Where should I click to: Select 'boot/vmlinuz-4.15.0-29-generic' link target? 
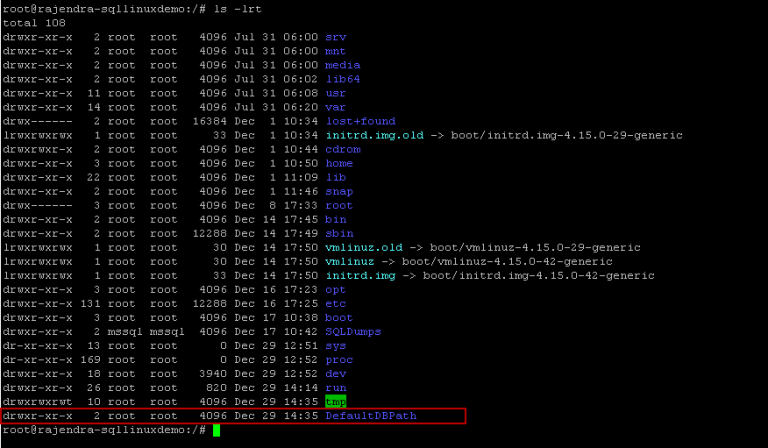[x=535, y=248]
